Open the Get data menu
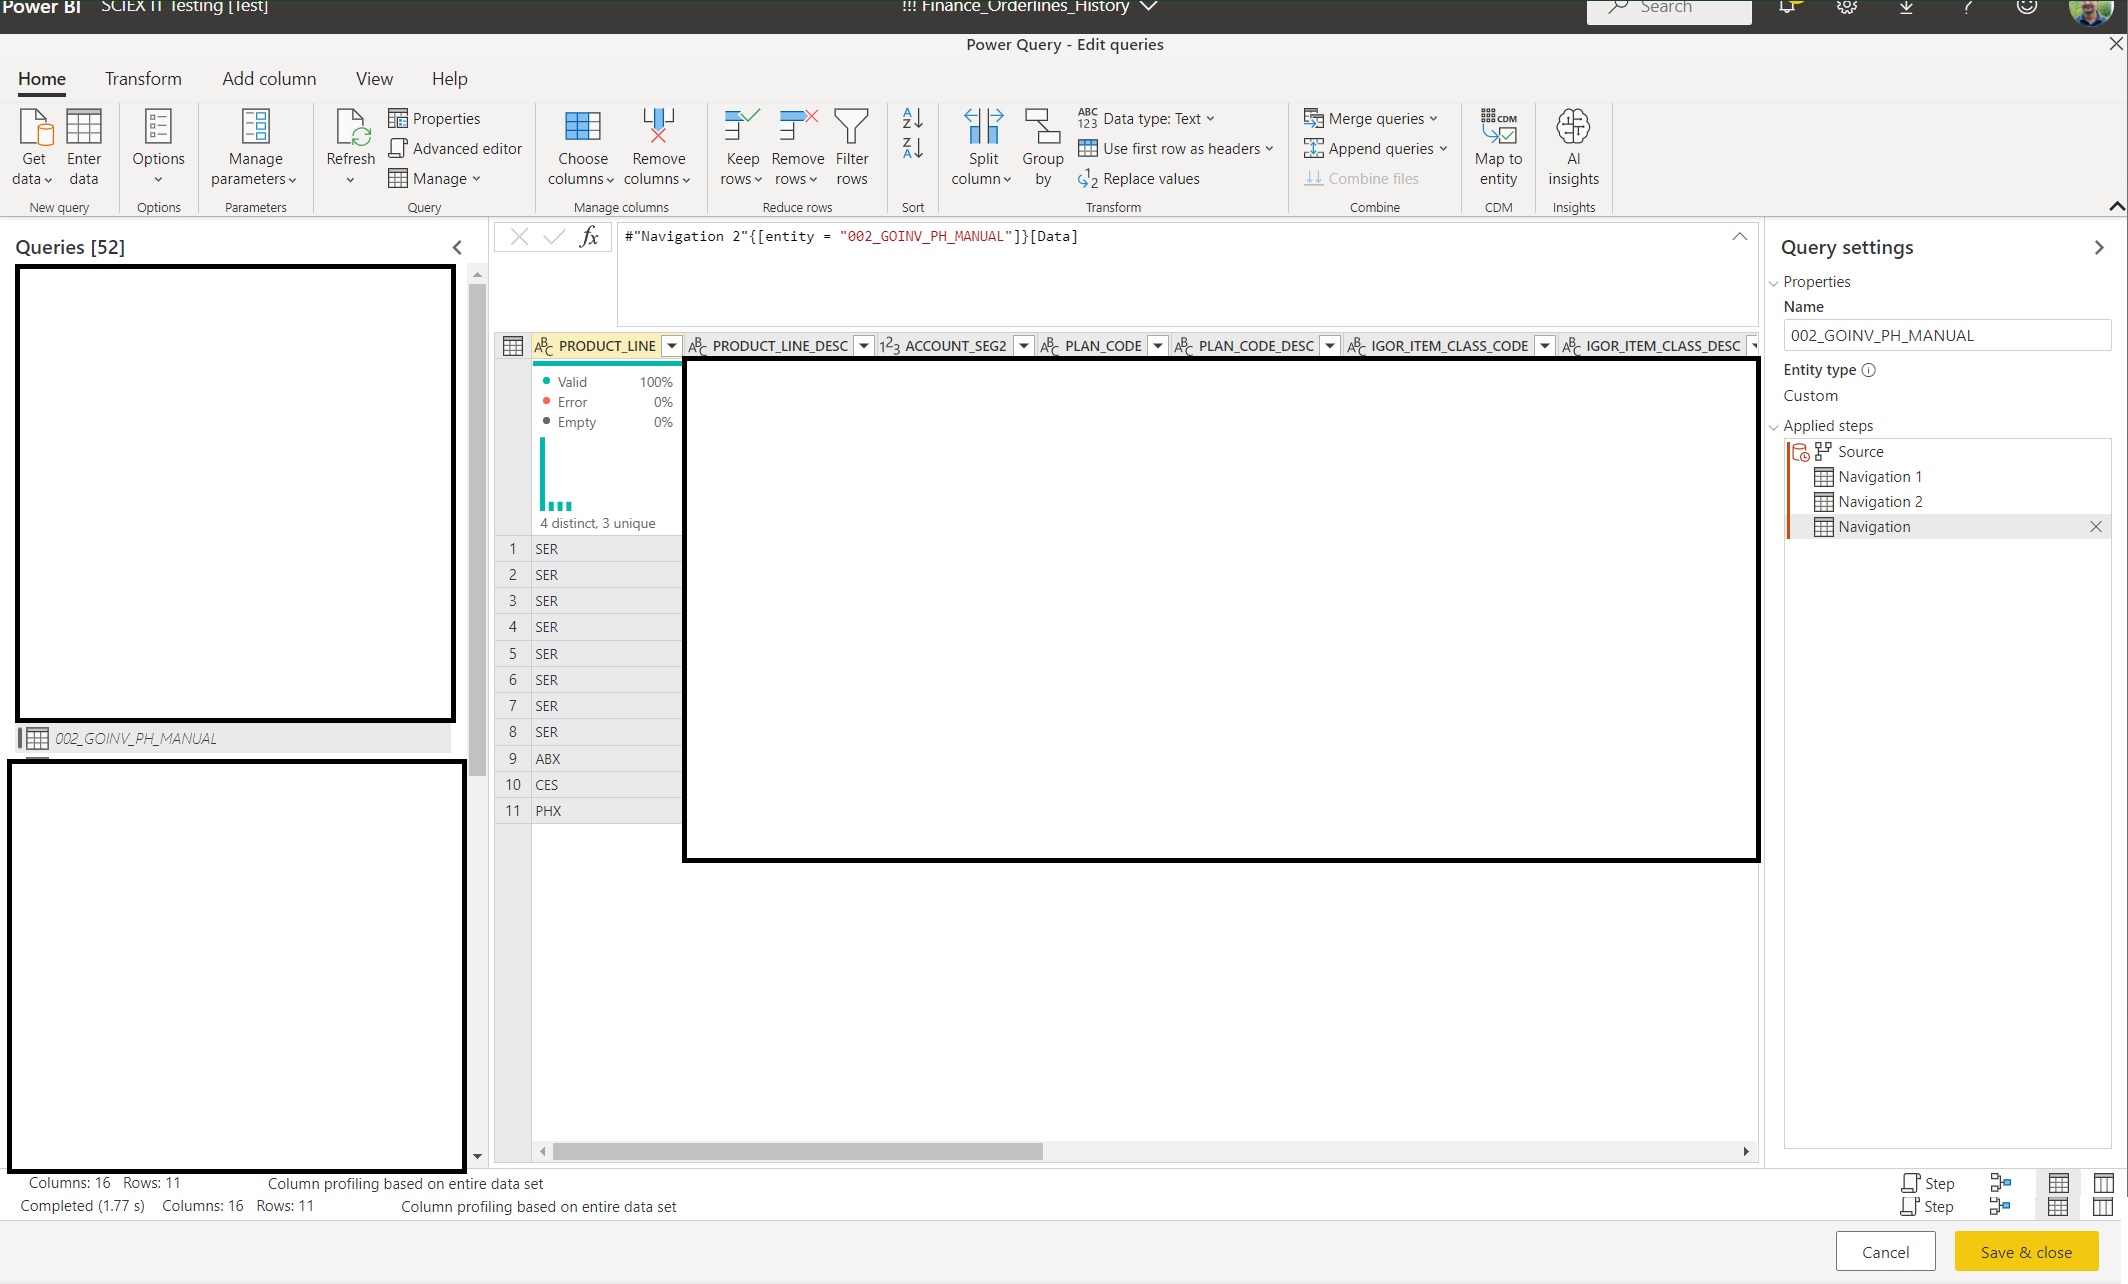 coord(33,147)
